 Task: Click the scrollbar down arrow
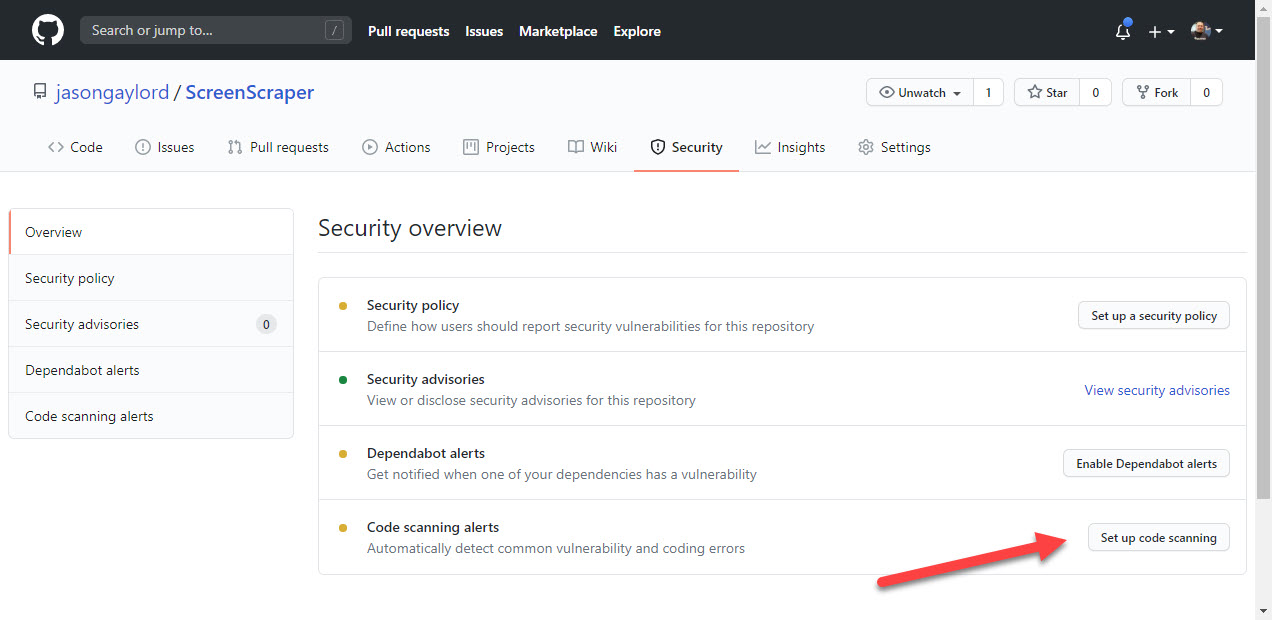click(1263, 610)
